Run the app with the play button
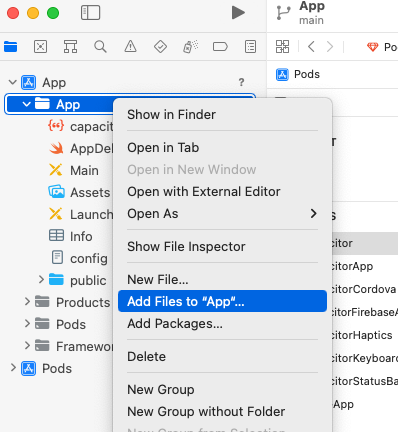Image resolution: width=398 pixels, height=432 pixels. [x=238, y=13]
